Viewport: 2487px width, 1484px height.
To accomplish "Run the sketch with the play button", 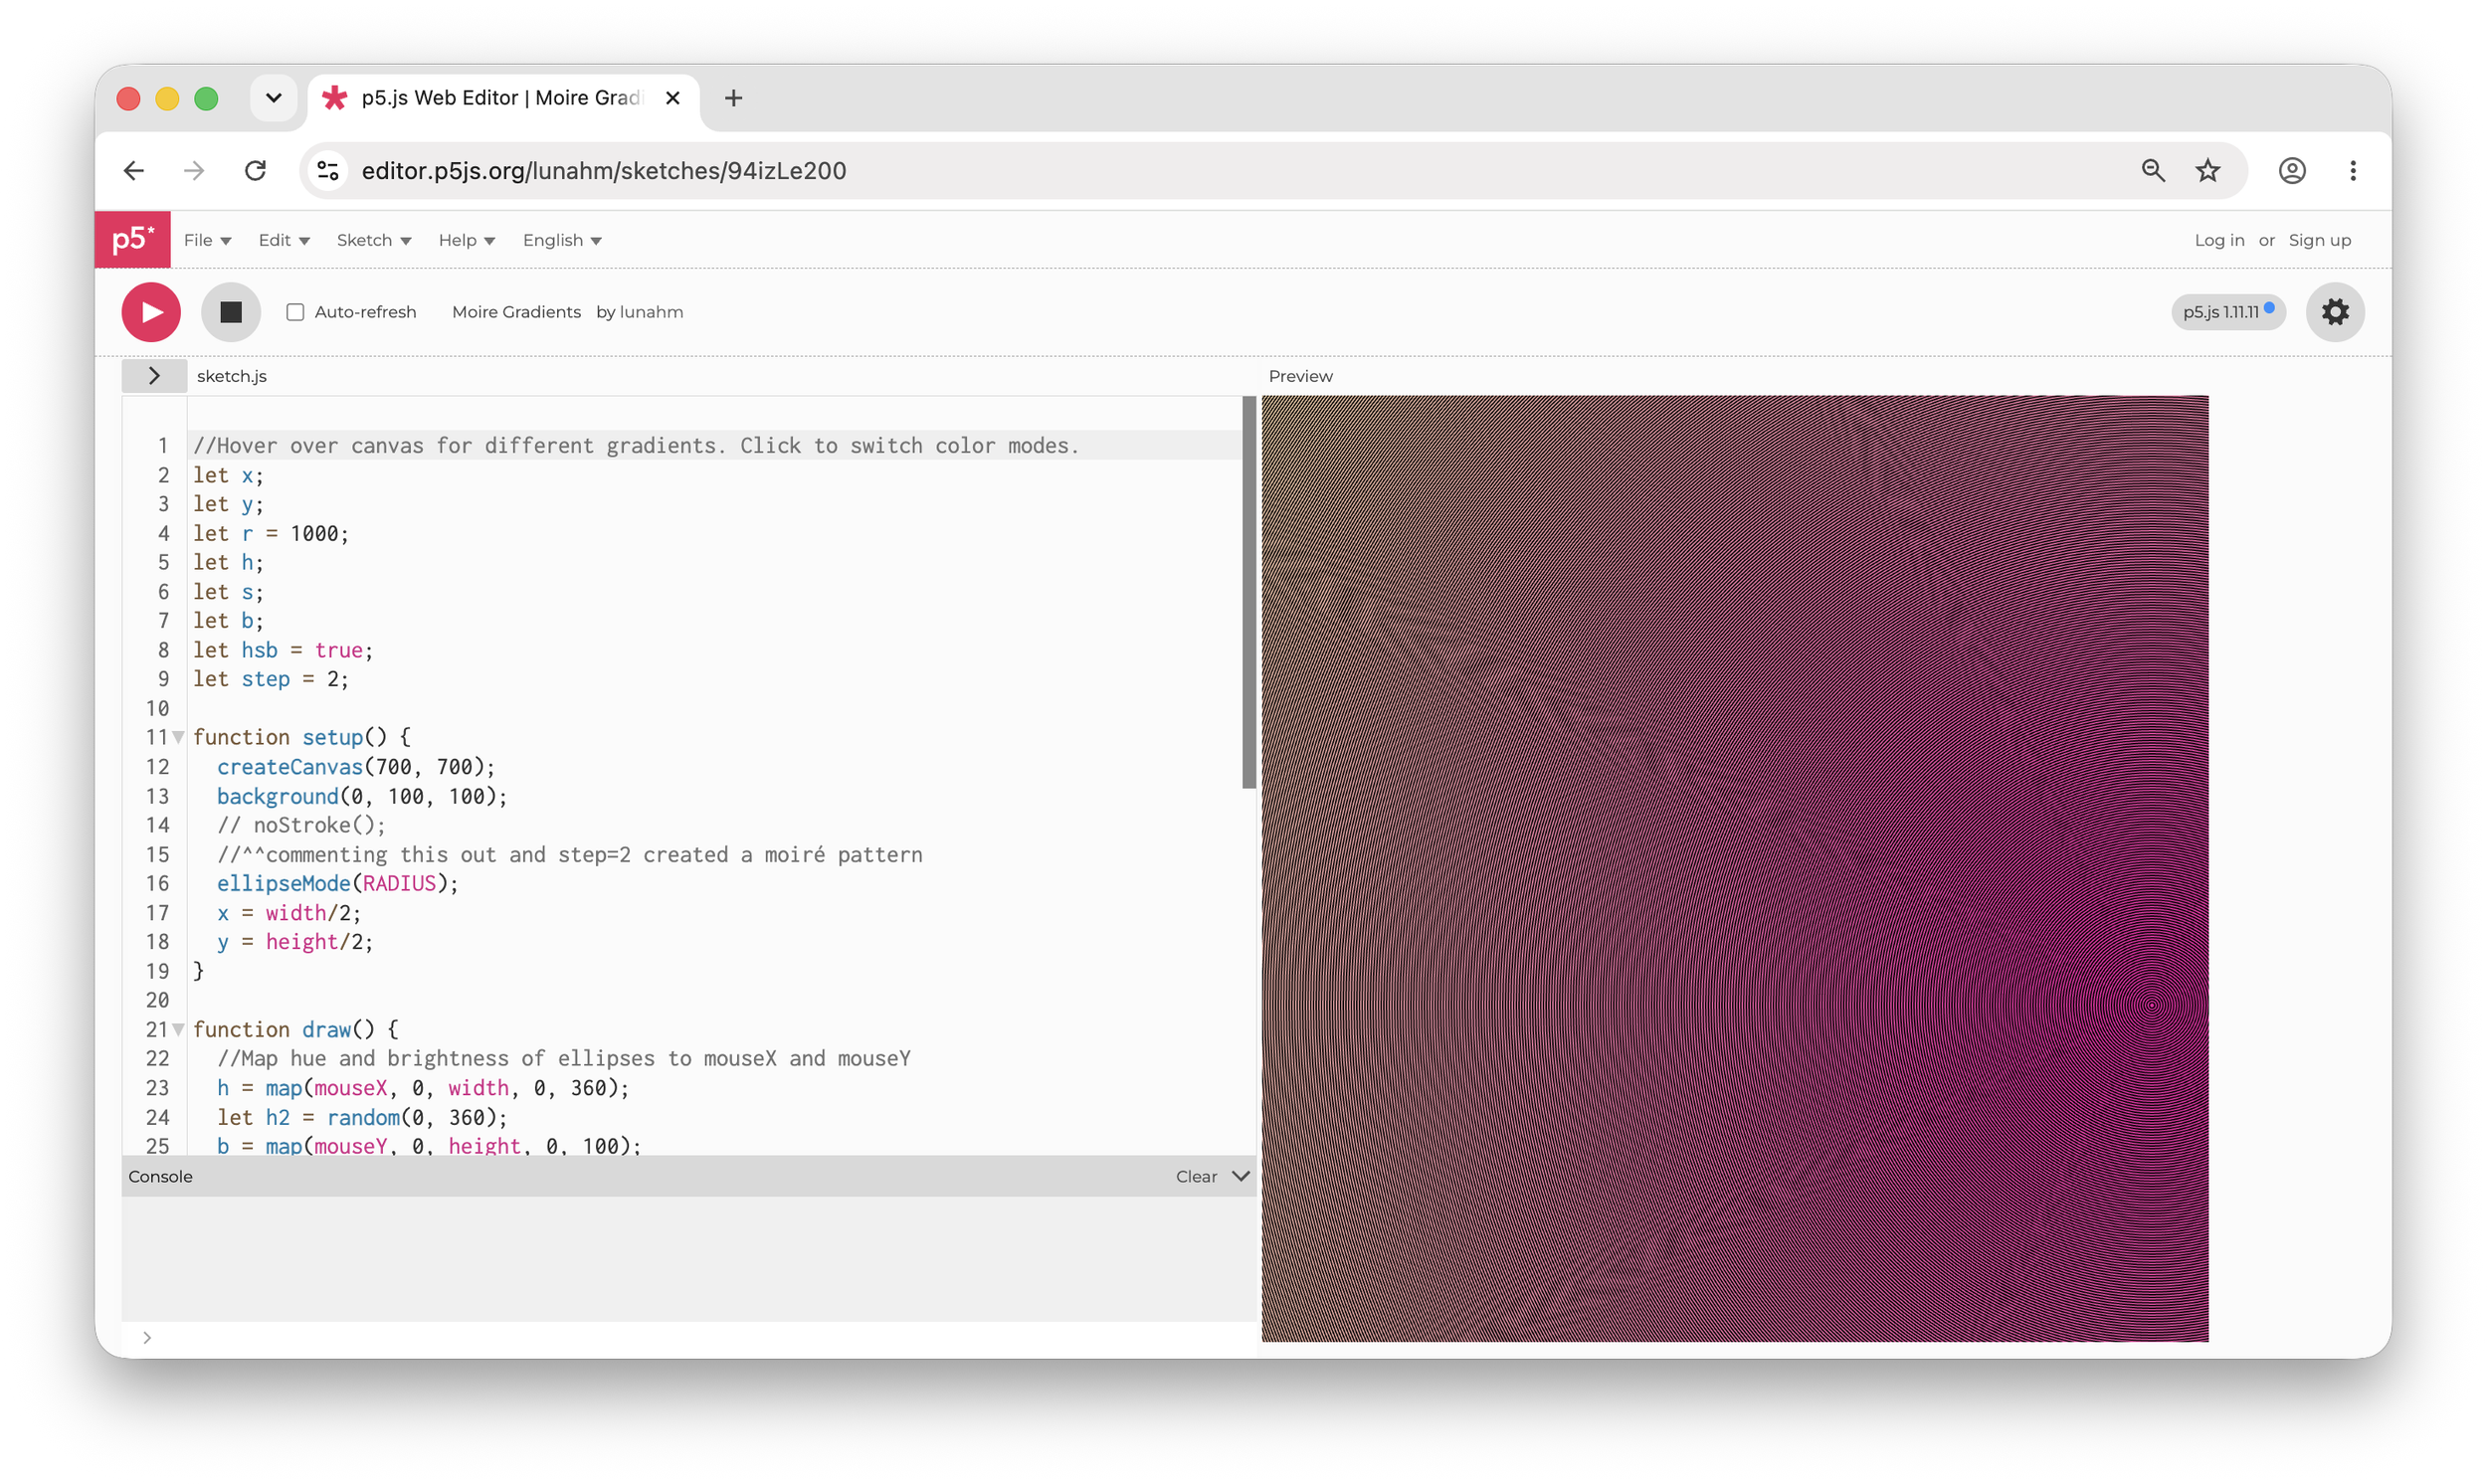I will 151,312.
